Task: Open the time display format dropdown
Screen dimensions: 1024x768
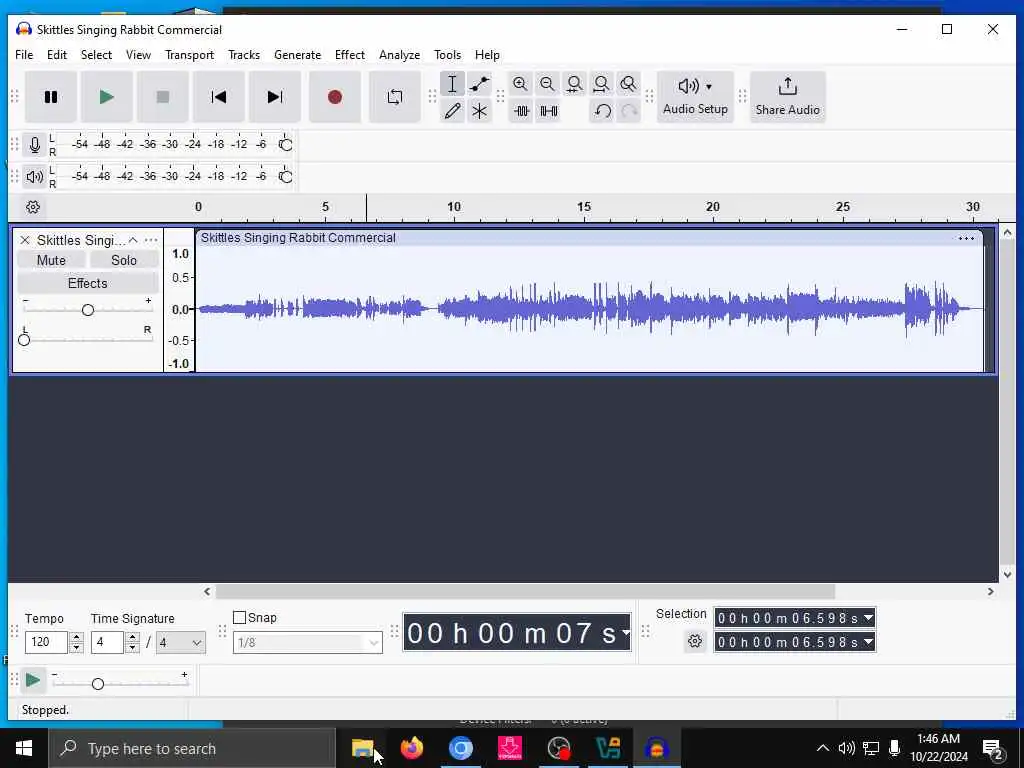Action: [626, 632]
